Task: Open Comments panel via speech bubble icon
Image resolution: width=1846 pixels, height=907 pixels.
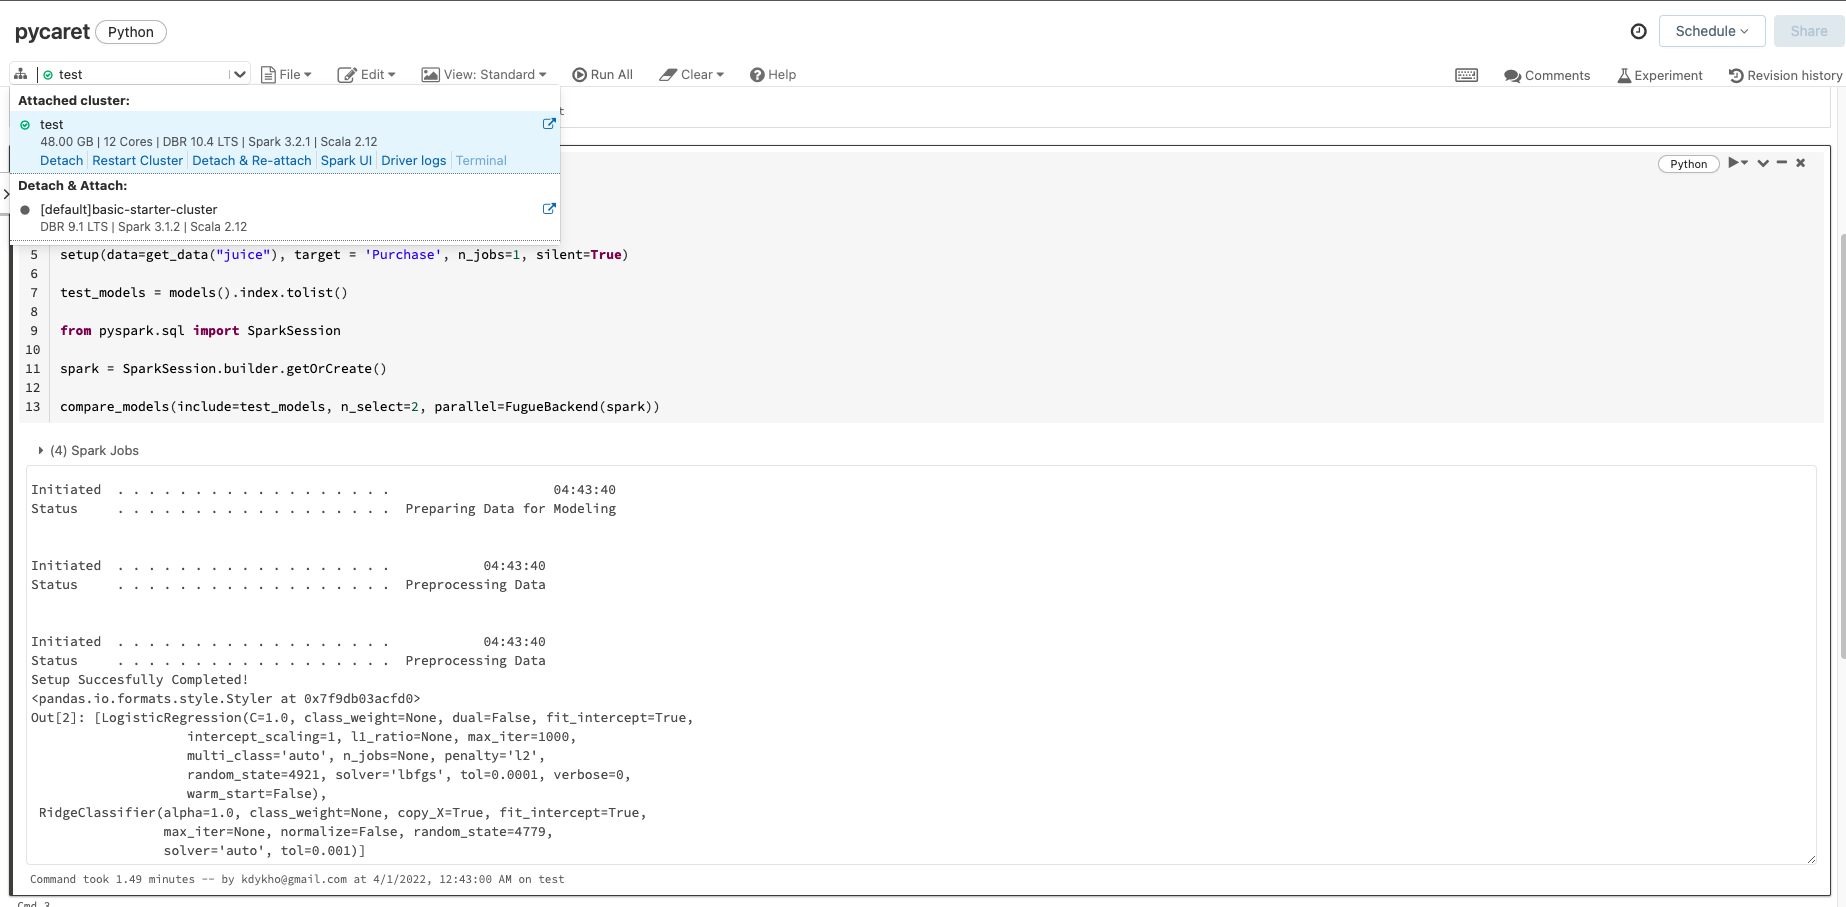Action: point(1548,75)
